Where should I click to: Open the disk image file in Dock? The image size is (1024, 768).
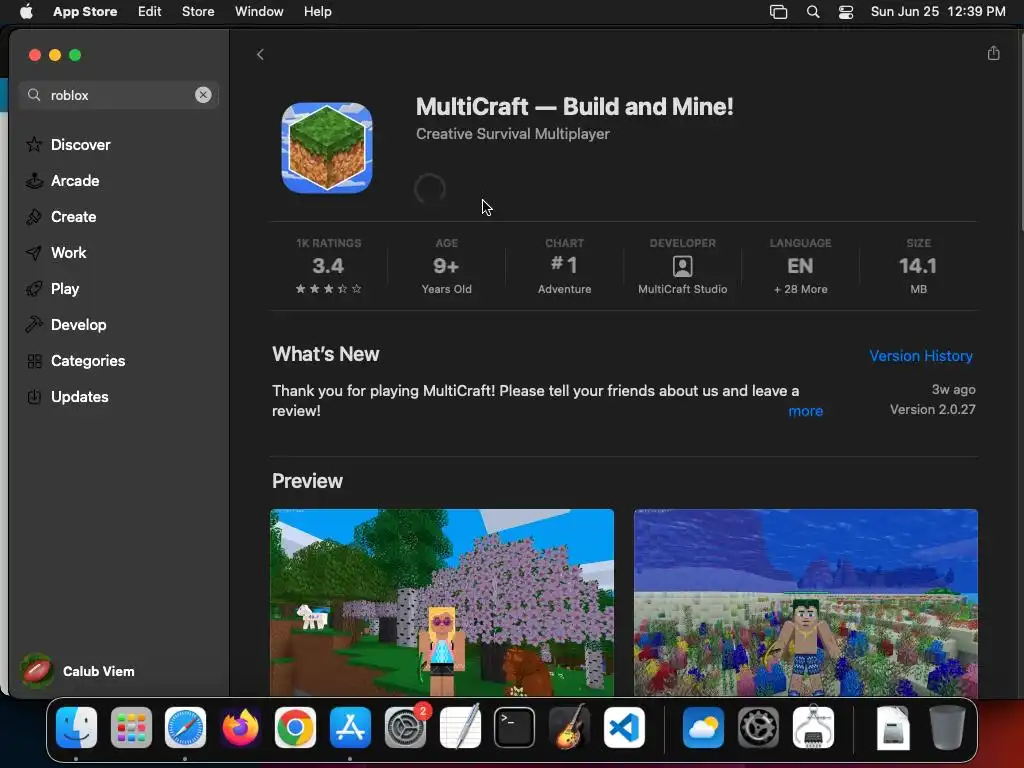893,727
